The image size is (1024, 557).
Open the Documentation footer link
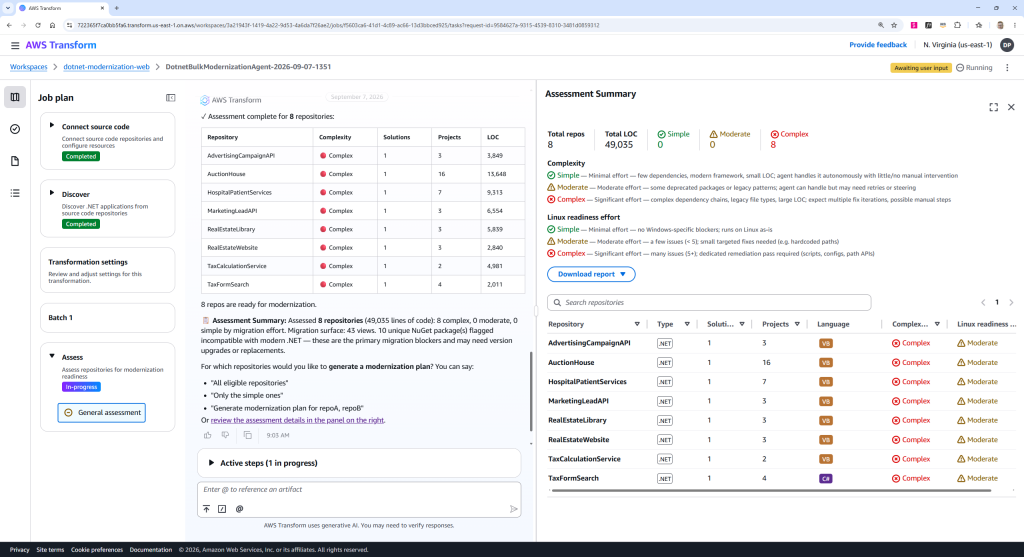pos(151,550)
